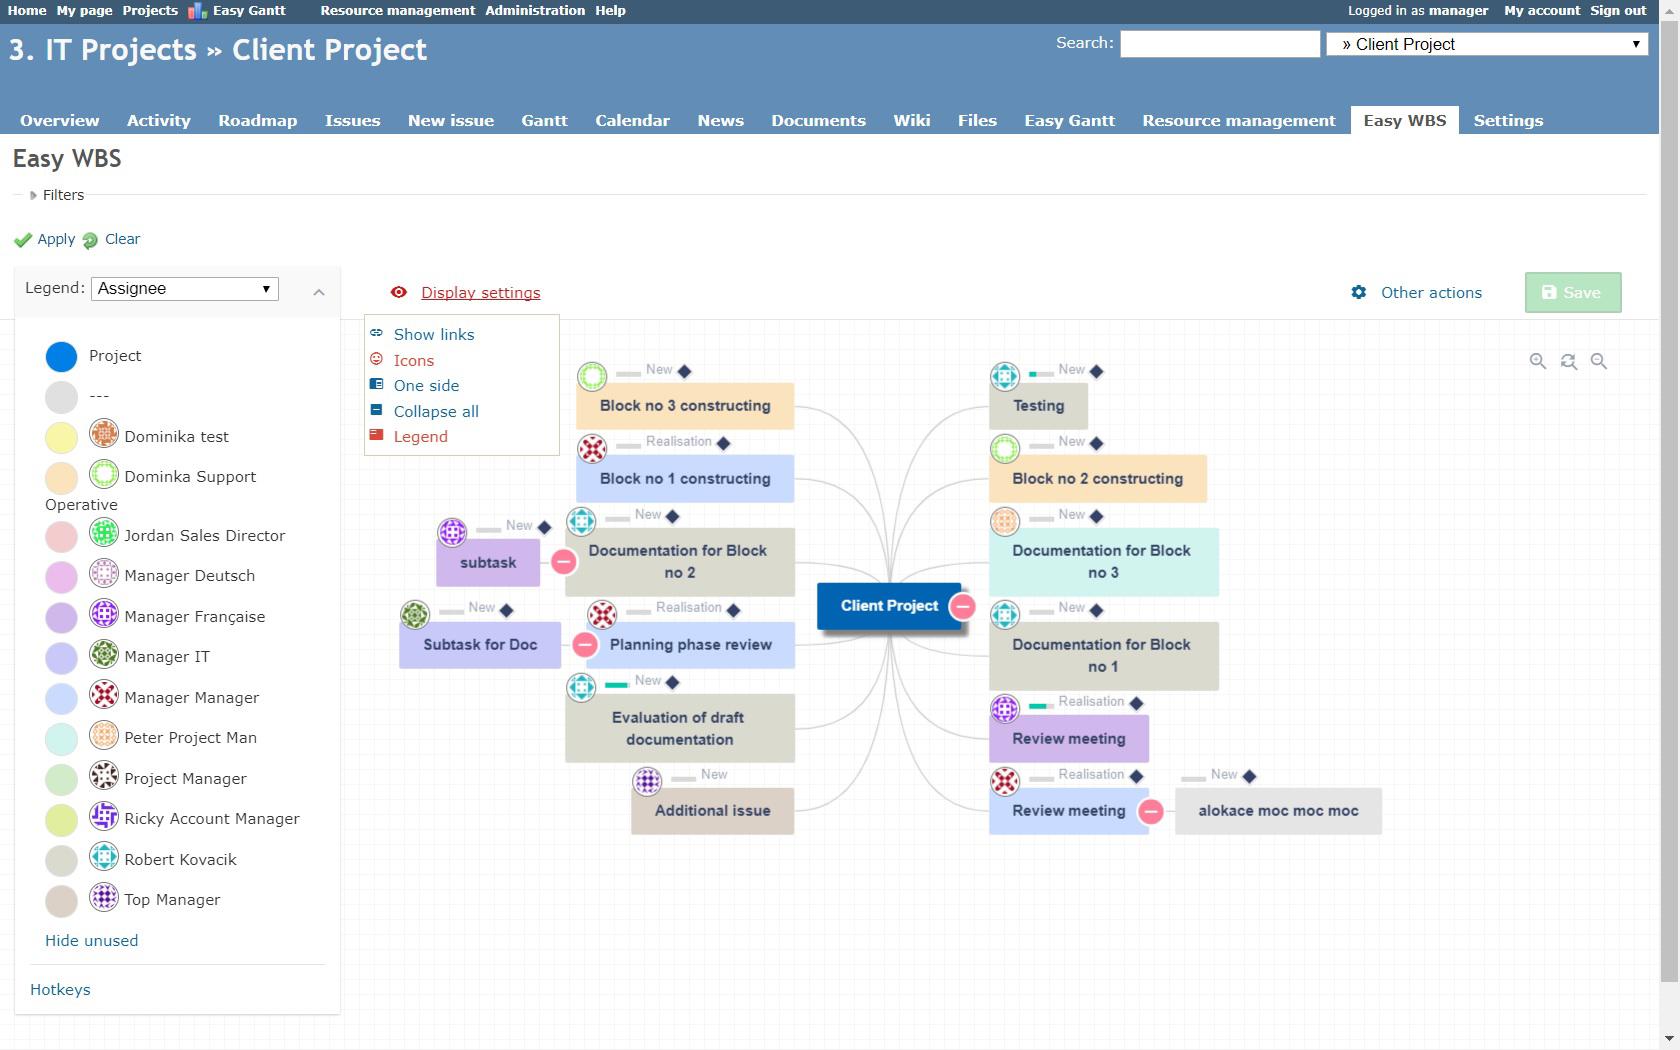
Task: Click the blue Project legend color swatch
Action: 61,356
